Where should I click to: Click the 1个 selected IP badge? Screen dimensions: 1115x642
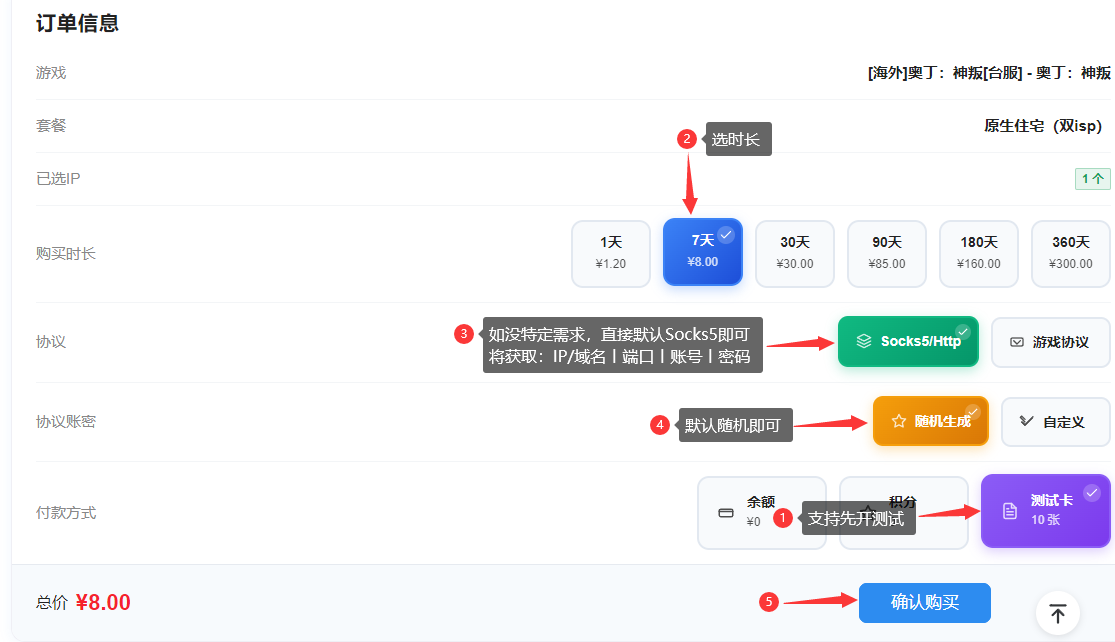point(1092,179)
